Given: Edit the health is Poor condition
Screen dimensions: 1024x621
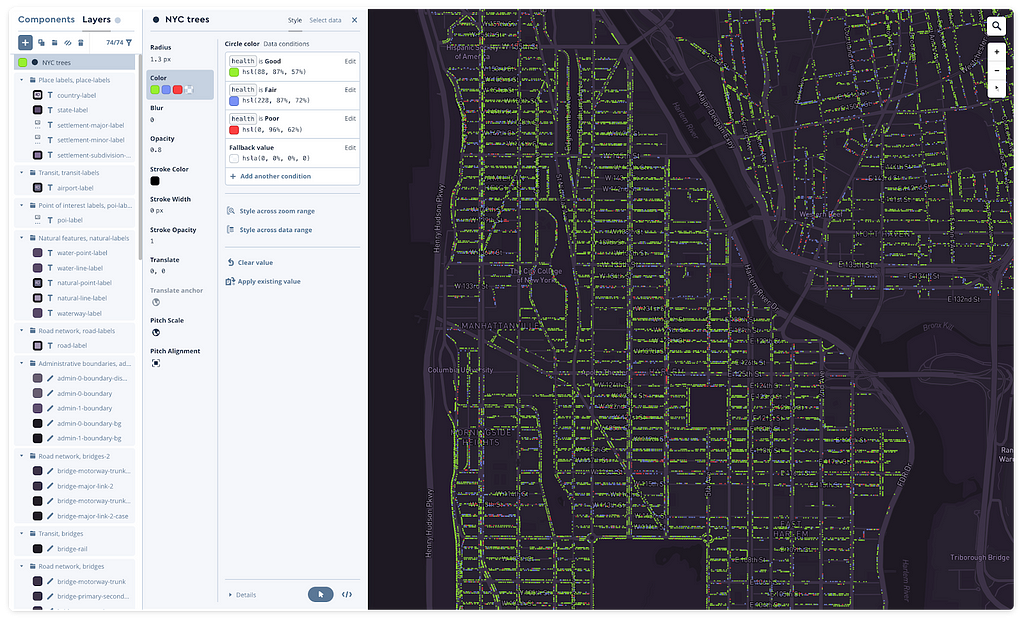Looking at the screenshot, I should coord(350,119).
